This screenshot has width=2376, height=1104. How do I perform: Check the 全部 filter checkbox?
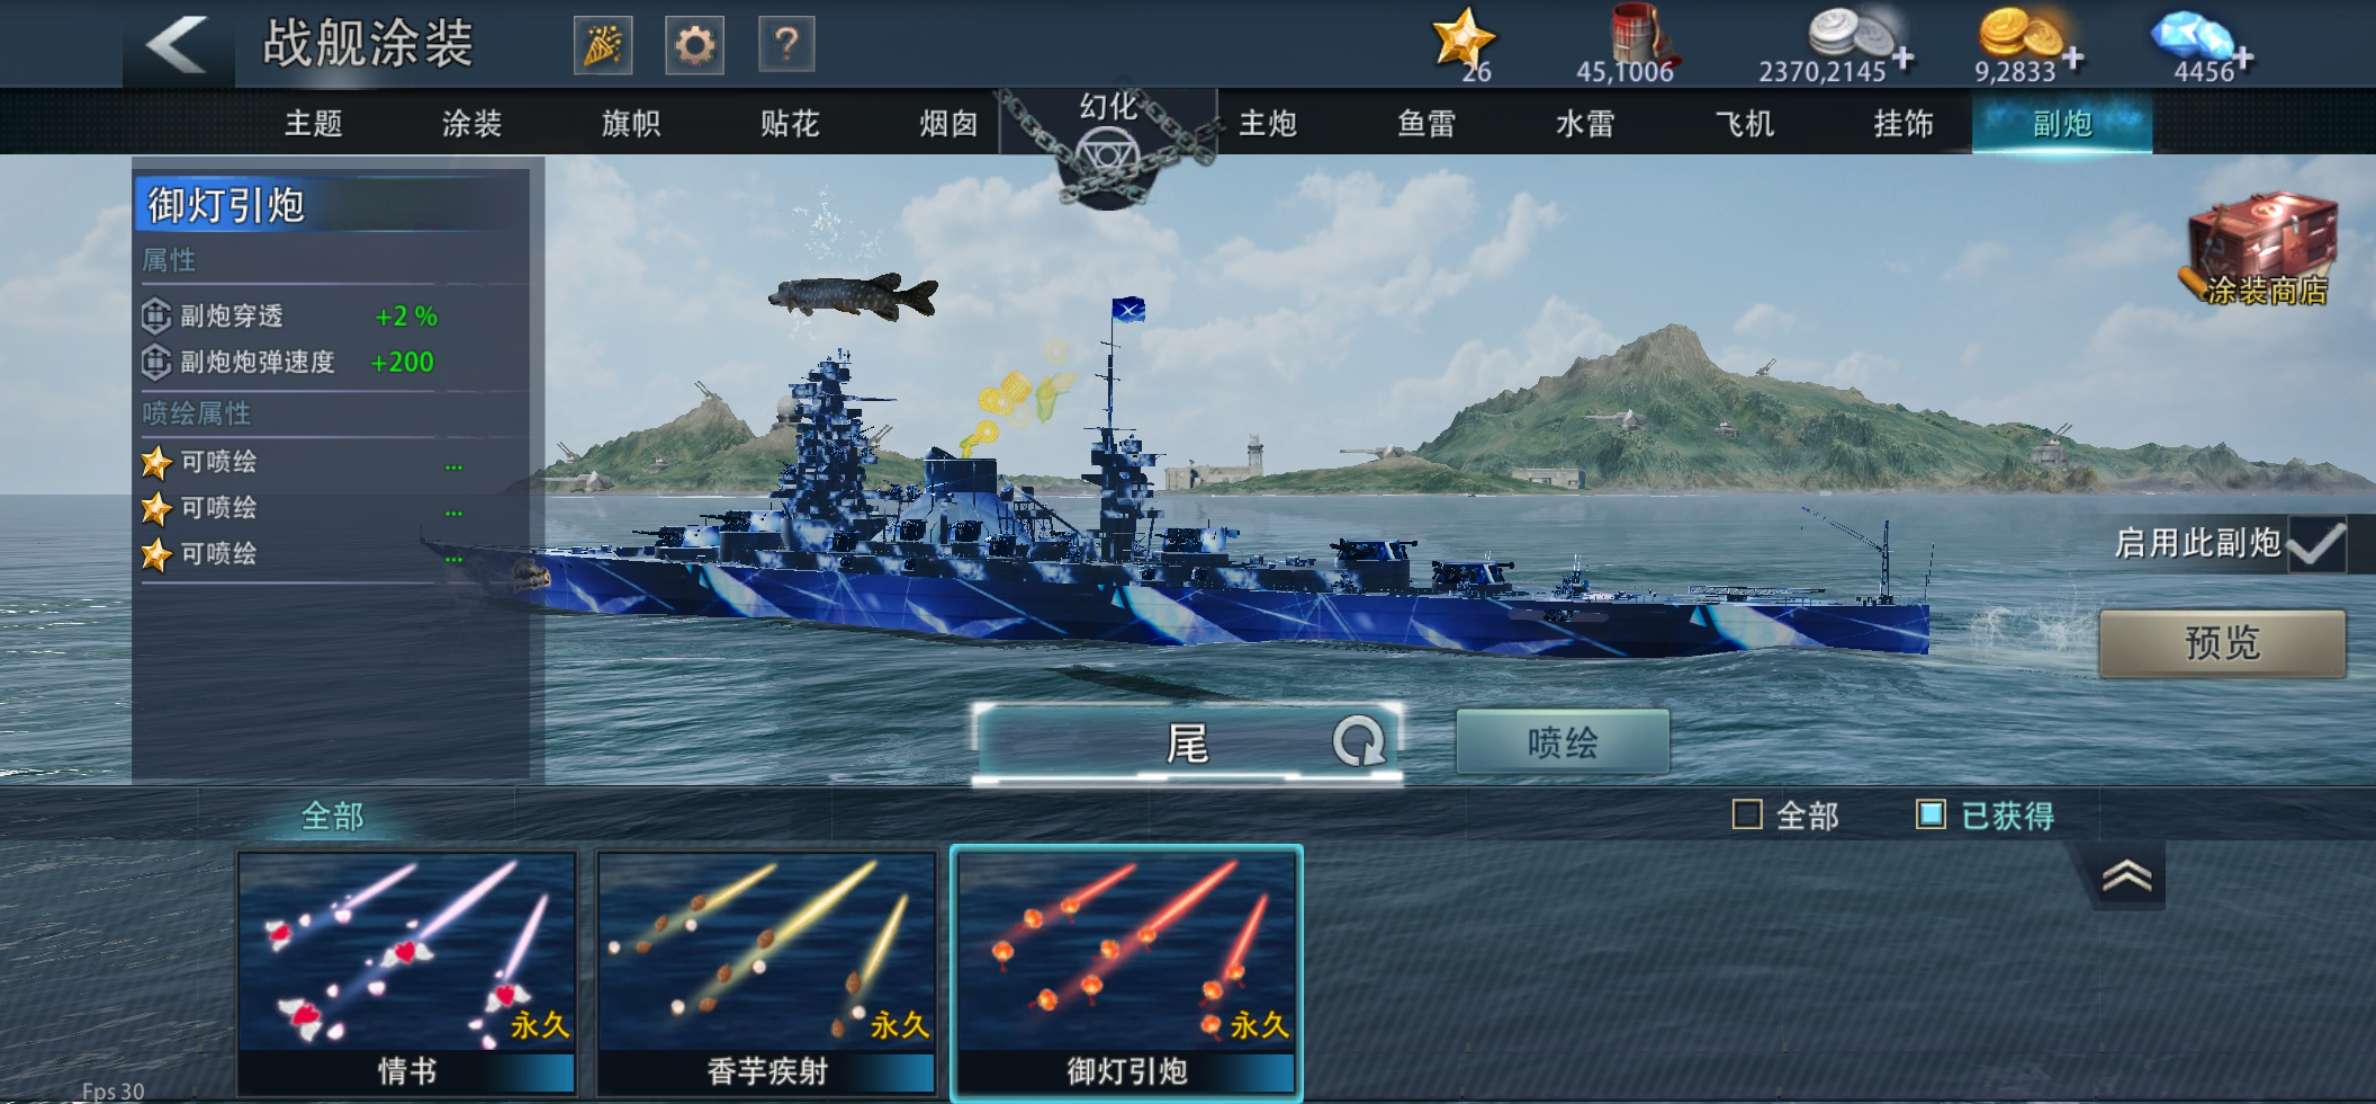click(1747, 815)
